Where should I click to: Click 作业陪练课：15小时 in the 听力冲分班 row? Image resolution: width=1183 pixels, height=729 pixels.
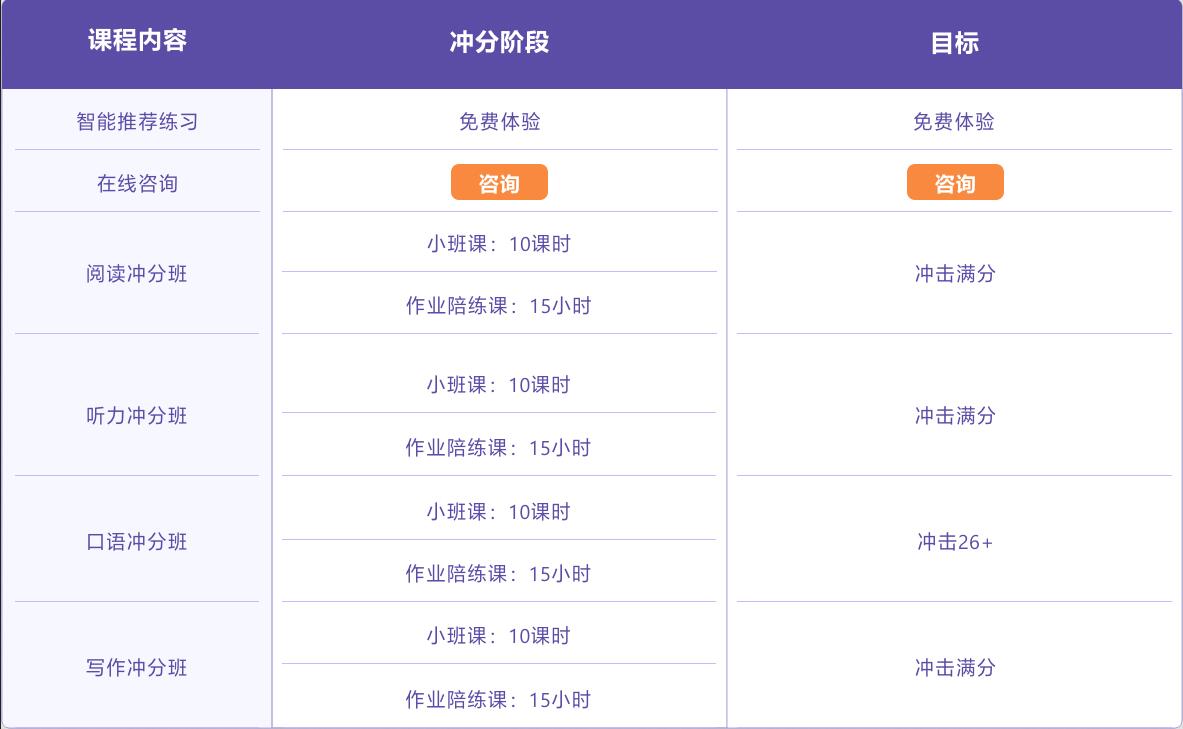click(498, 448)
